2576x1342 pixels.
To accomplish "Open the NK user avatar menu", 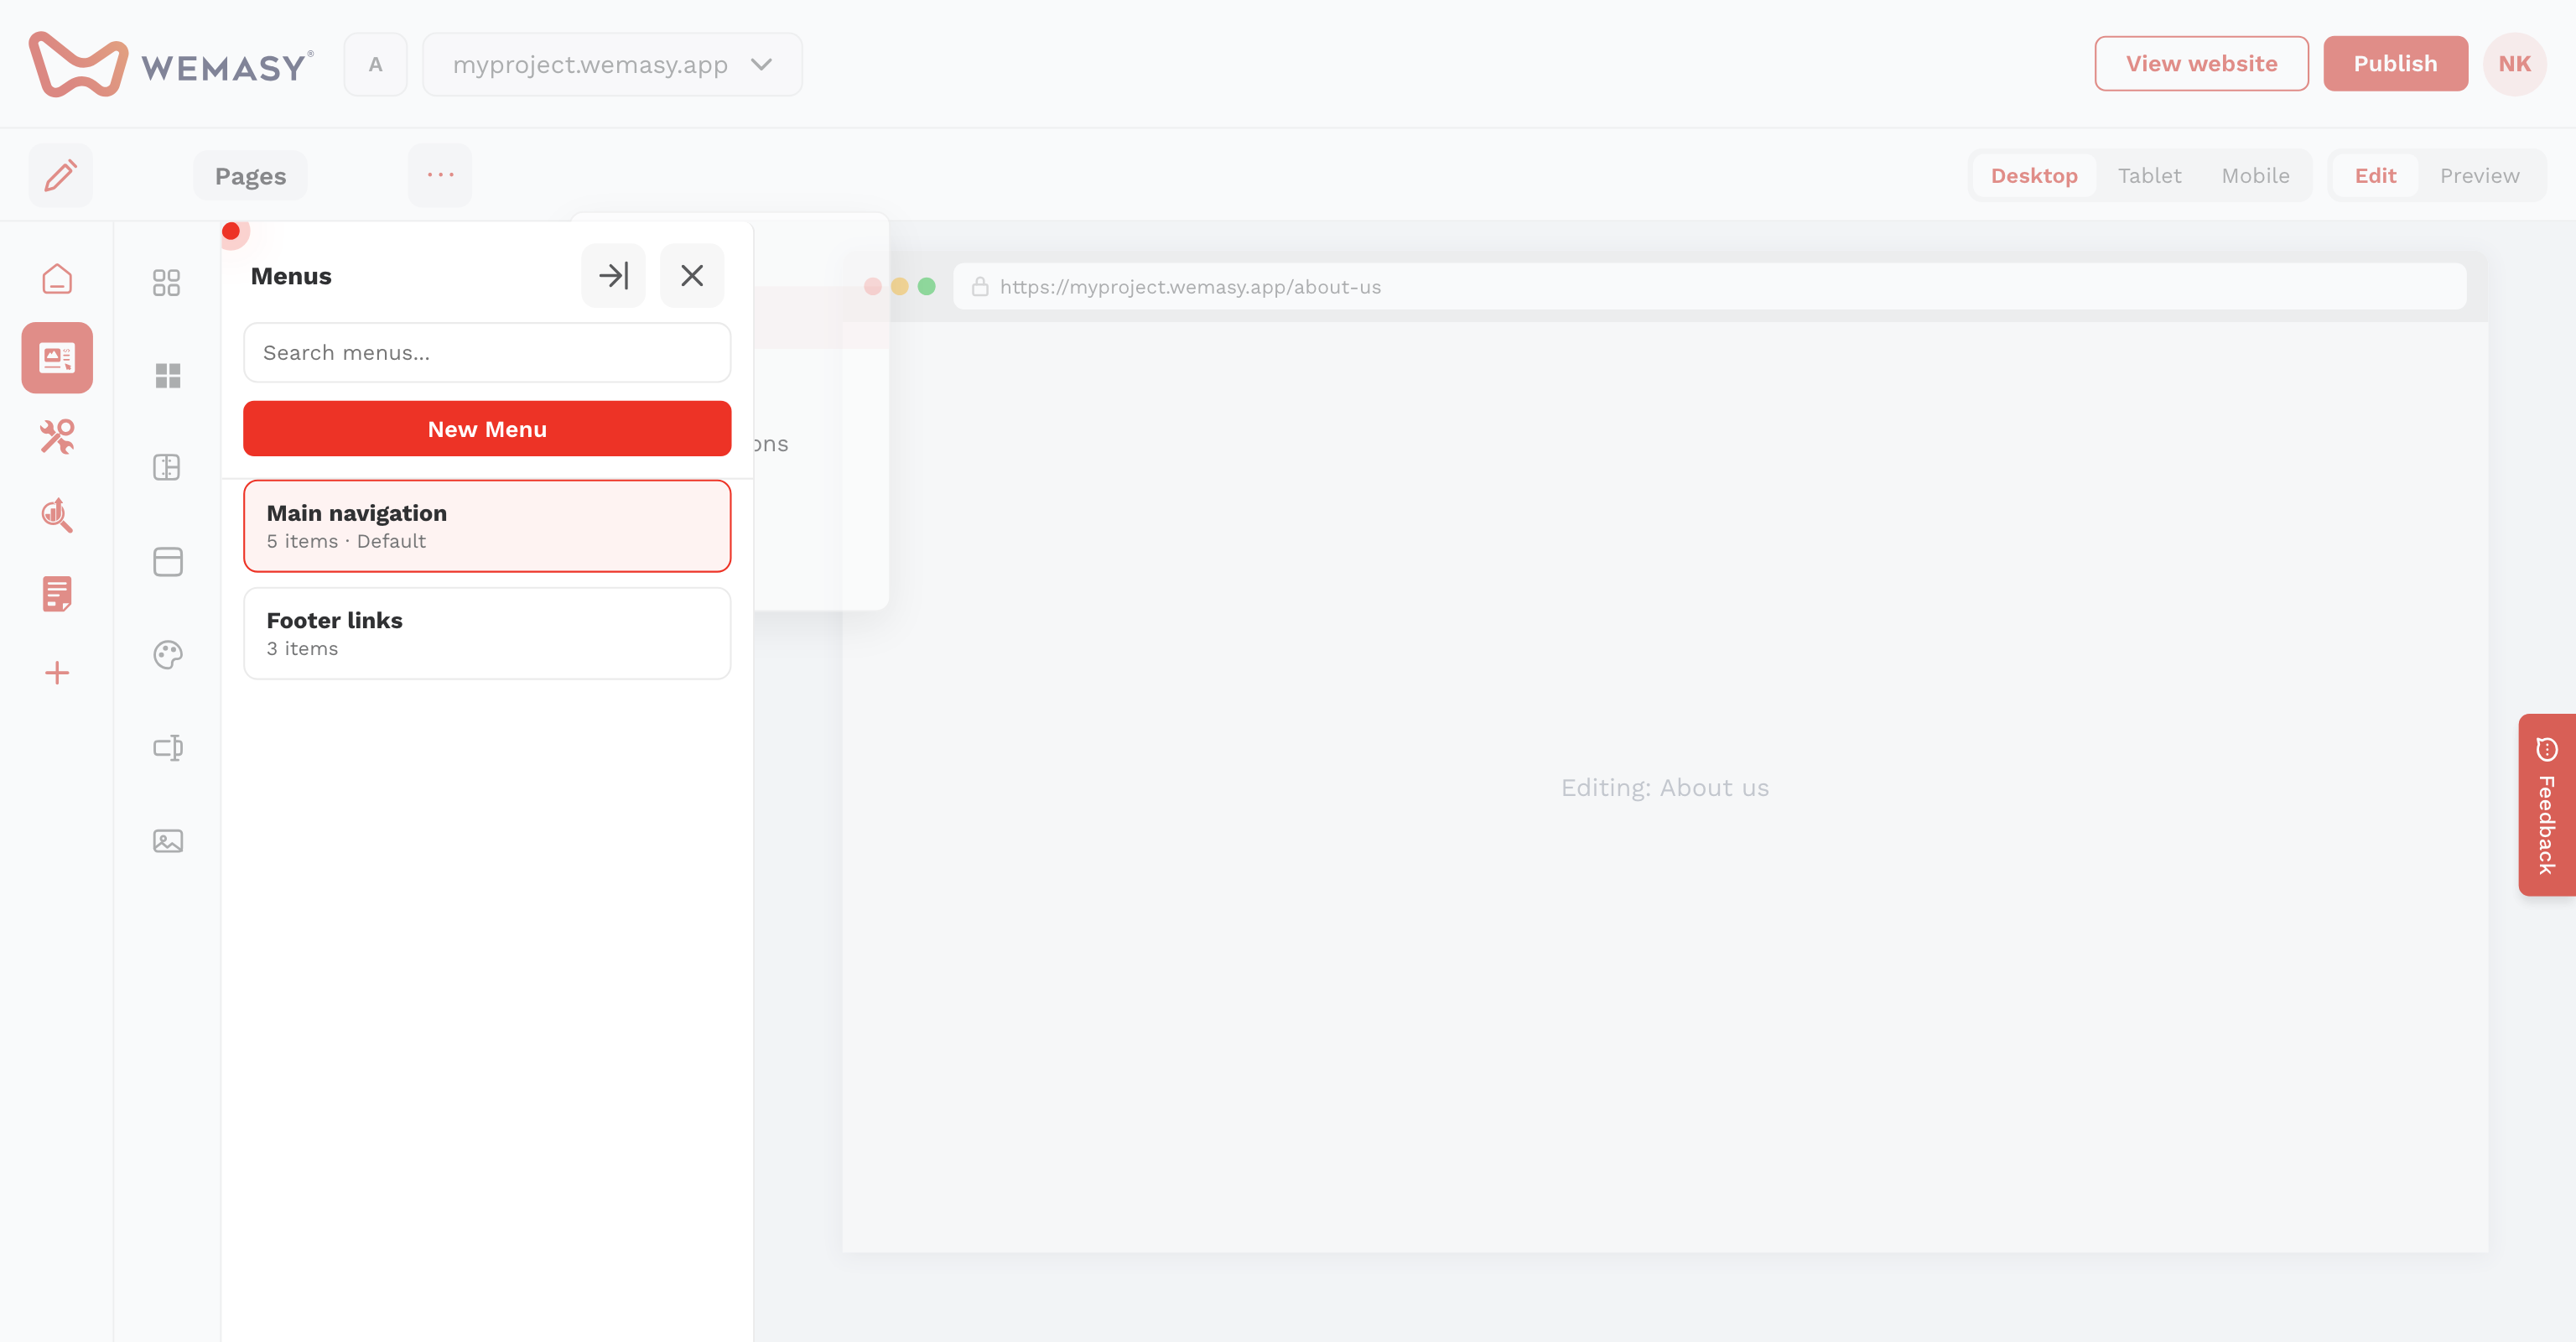I will click(x=2514, y=63).
